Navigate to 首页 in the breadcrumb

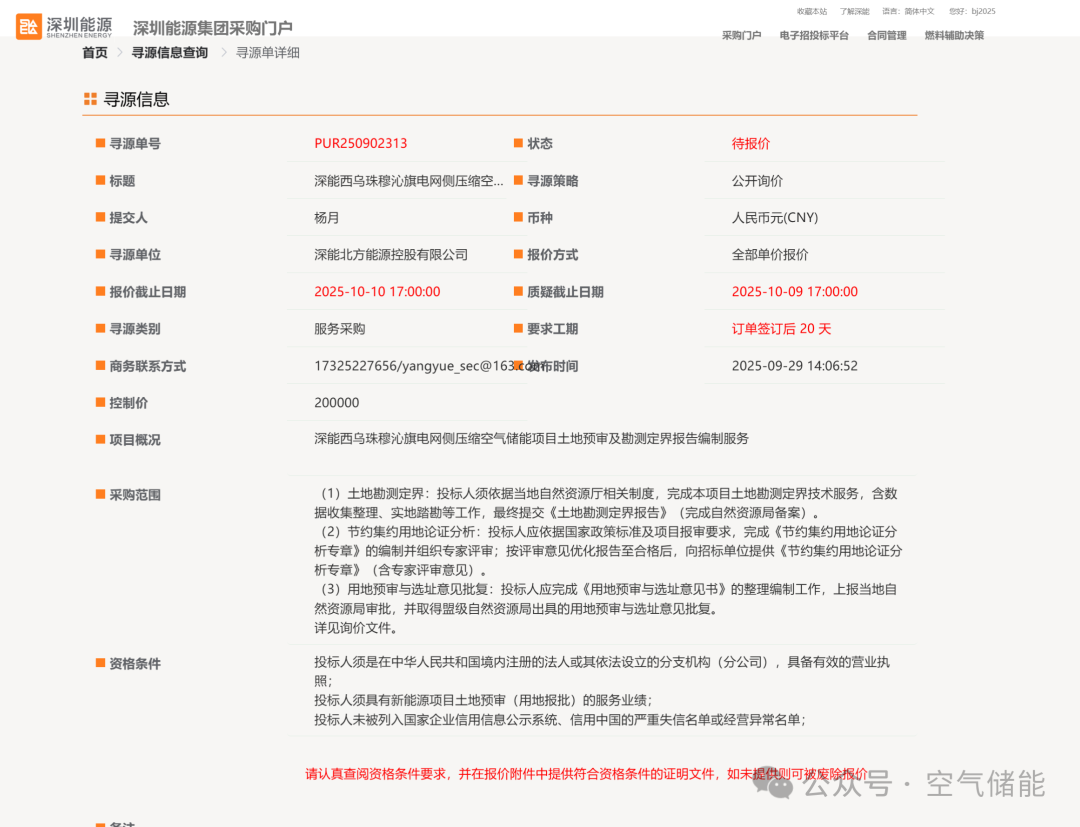(95, 53)
